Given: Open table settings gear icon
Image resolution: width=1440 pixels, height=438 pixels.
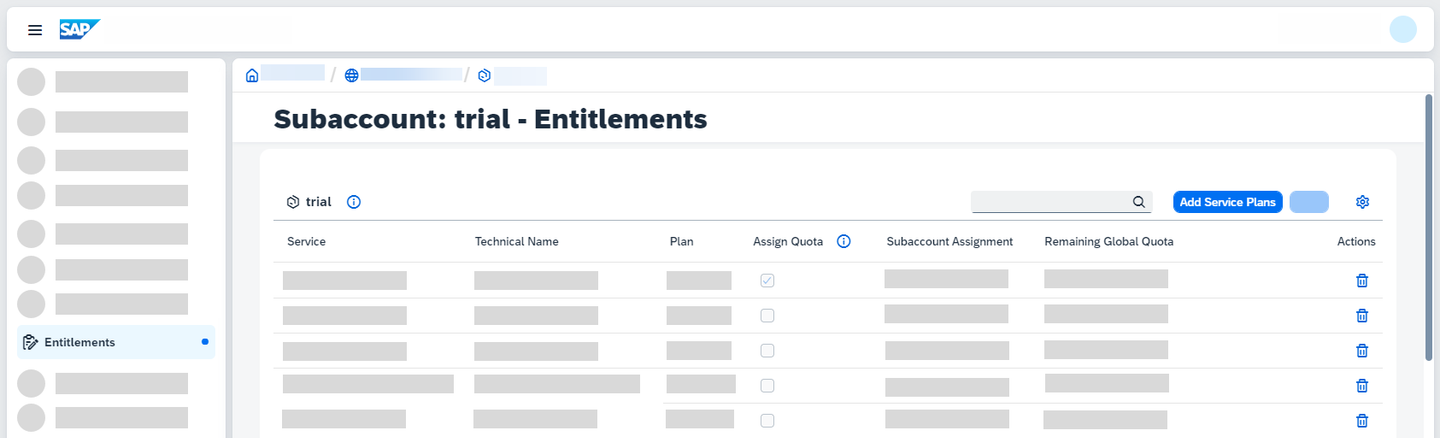Looking at the screenshot, I should point(1362,202).
